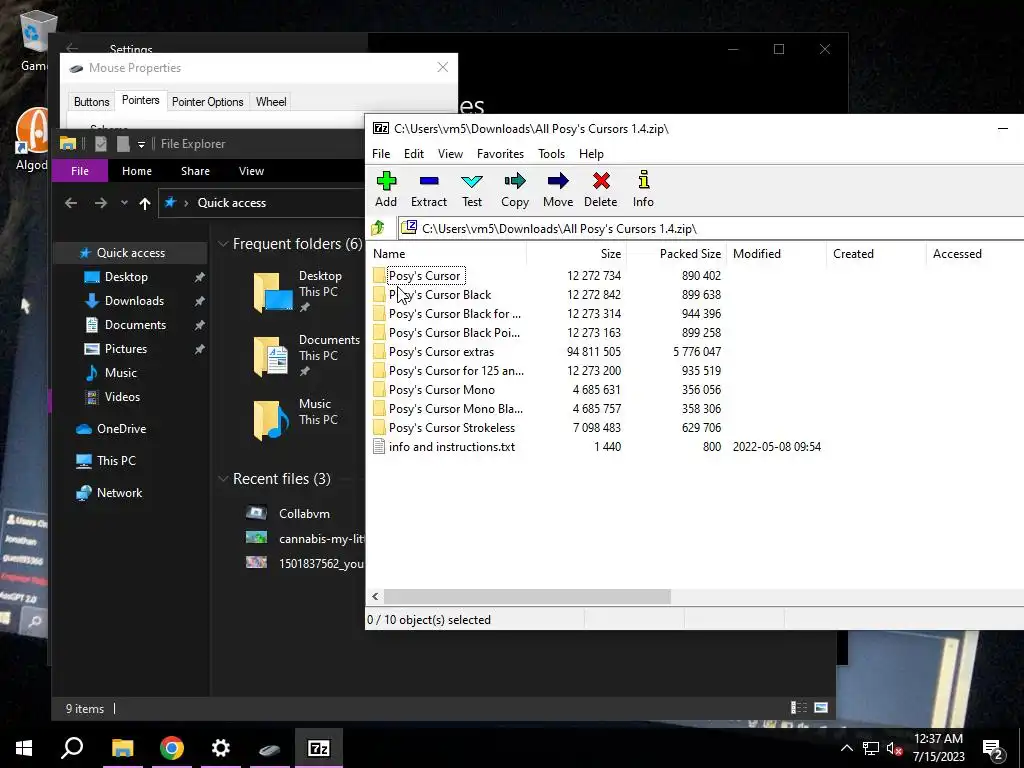Click the 7-Zip archive path address field
This screenshot has width=1024, height=768.
(x=712, y=229)
